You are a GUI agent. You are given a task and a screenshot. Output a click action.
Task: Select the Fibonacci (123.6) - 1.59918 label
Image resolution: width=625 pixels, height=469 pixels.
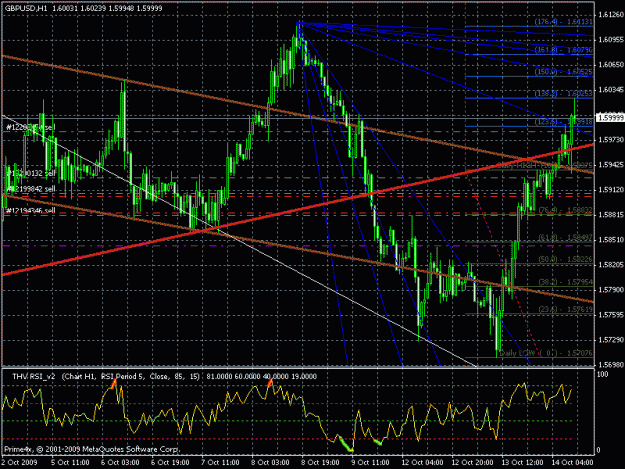563,122
